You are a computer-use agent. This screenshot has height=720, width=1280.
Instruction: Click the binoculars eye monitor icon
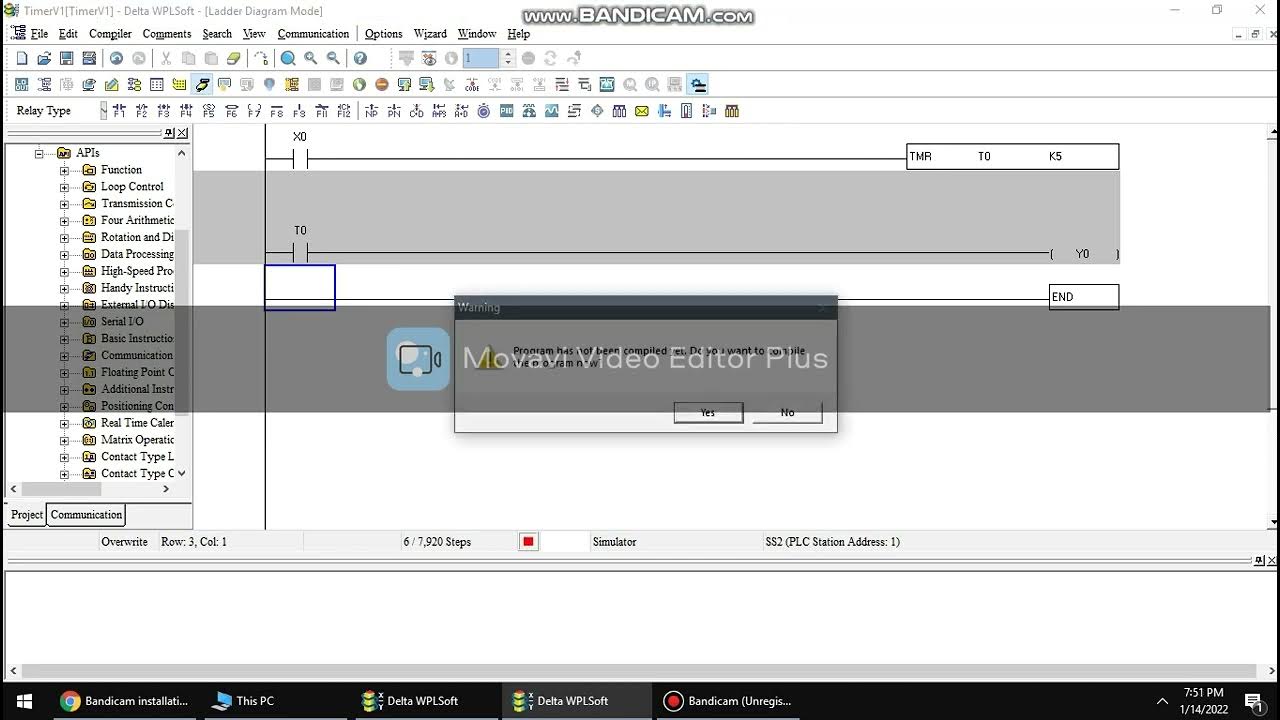coord(429,59)
